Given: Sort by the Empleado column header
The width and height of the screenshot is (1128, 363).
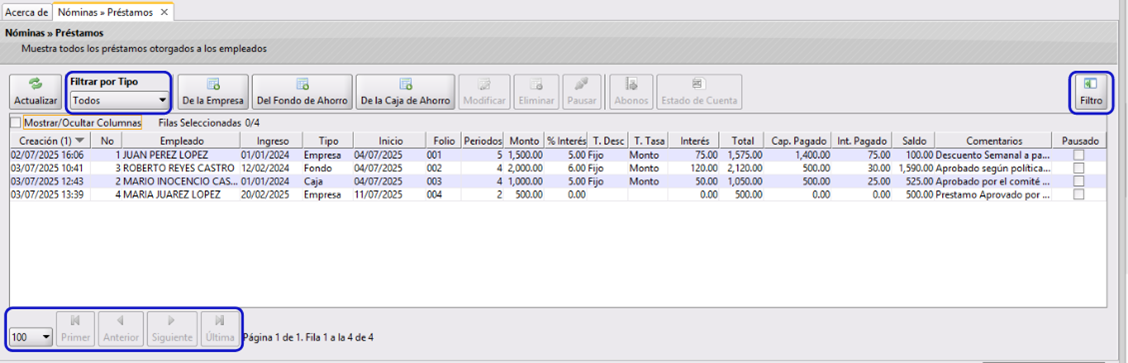Looking at the screenshot, I should (x=181, y=141).
